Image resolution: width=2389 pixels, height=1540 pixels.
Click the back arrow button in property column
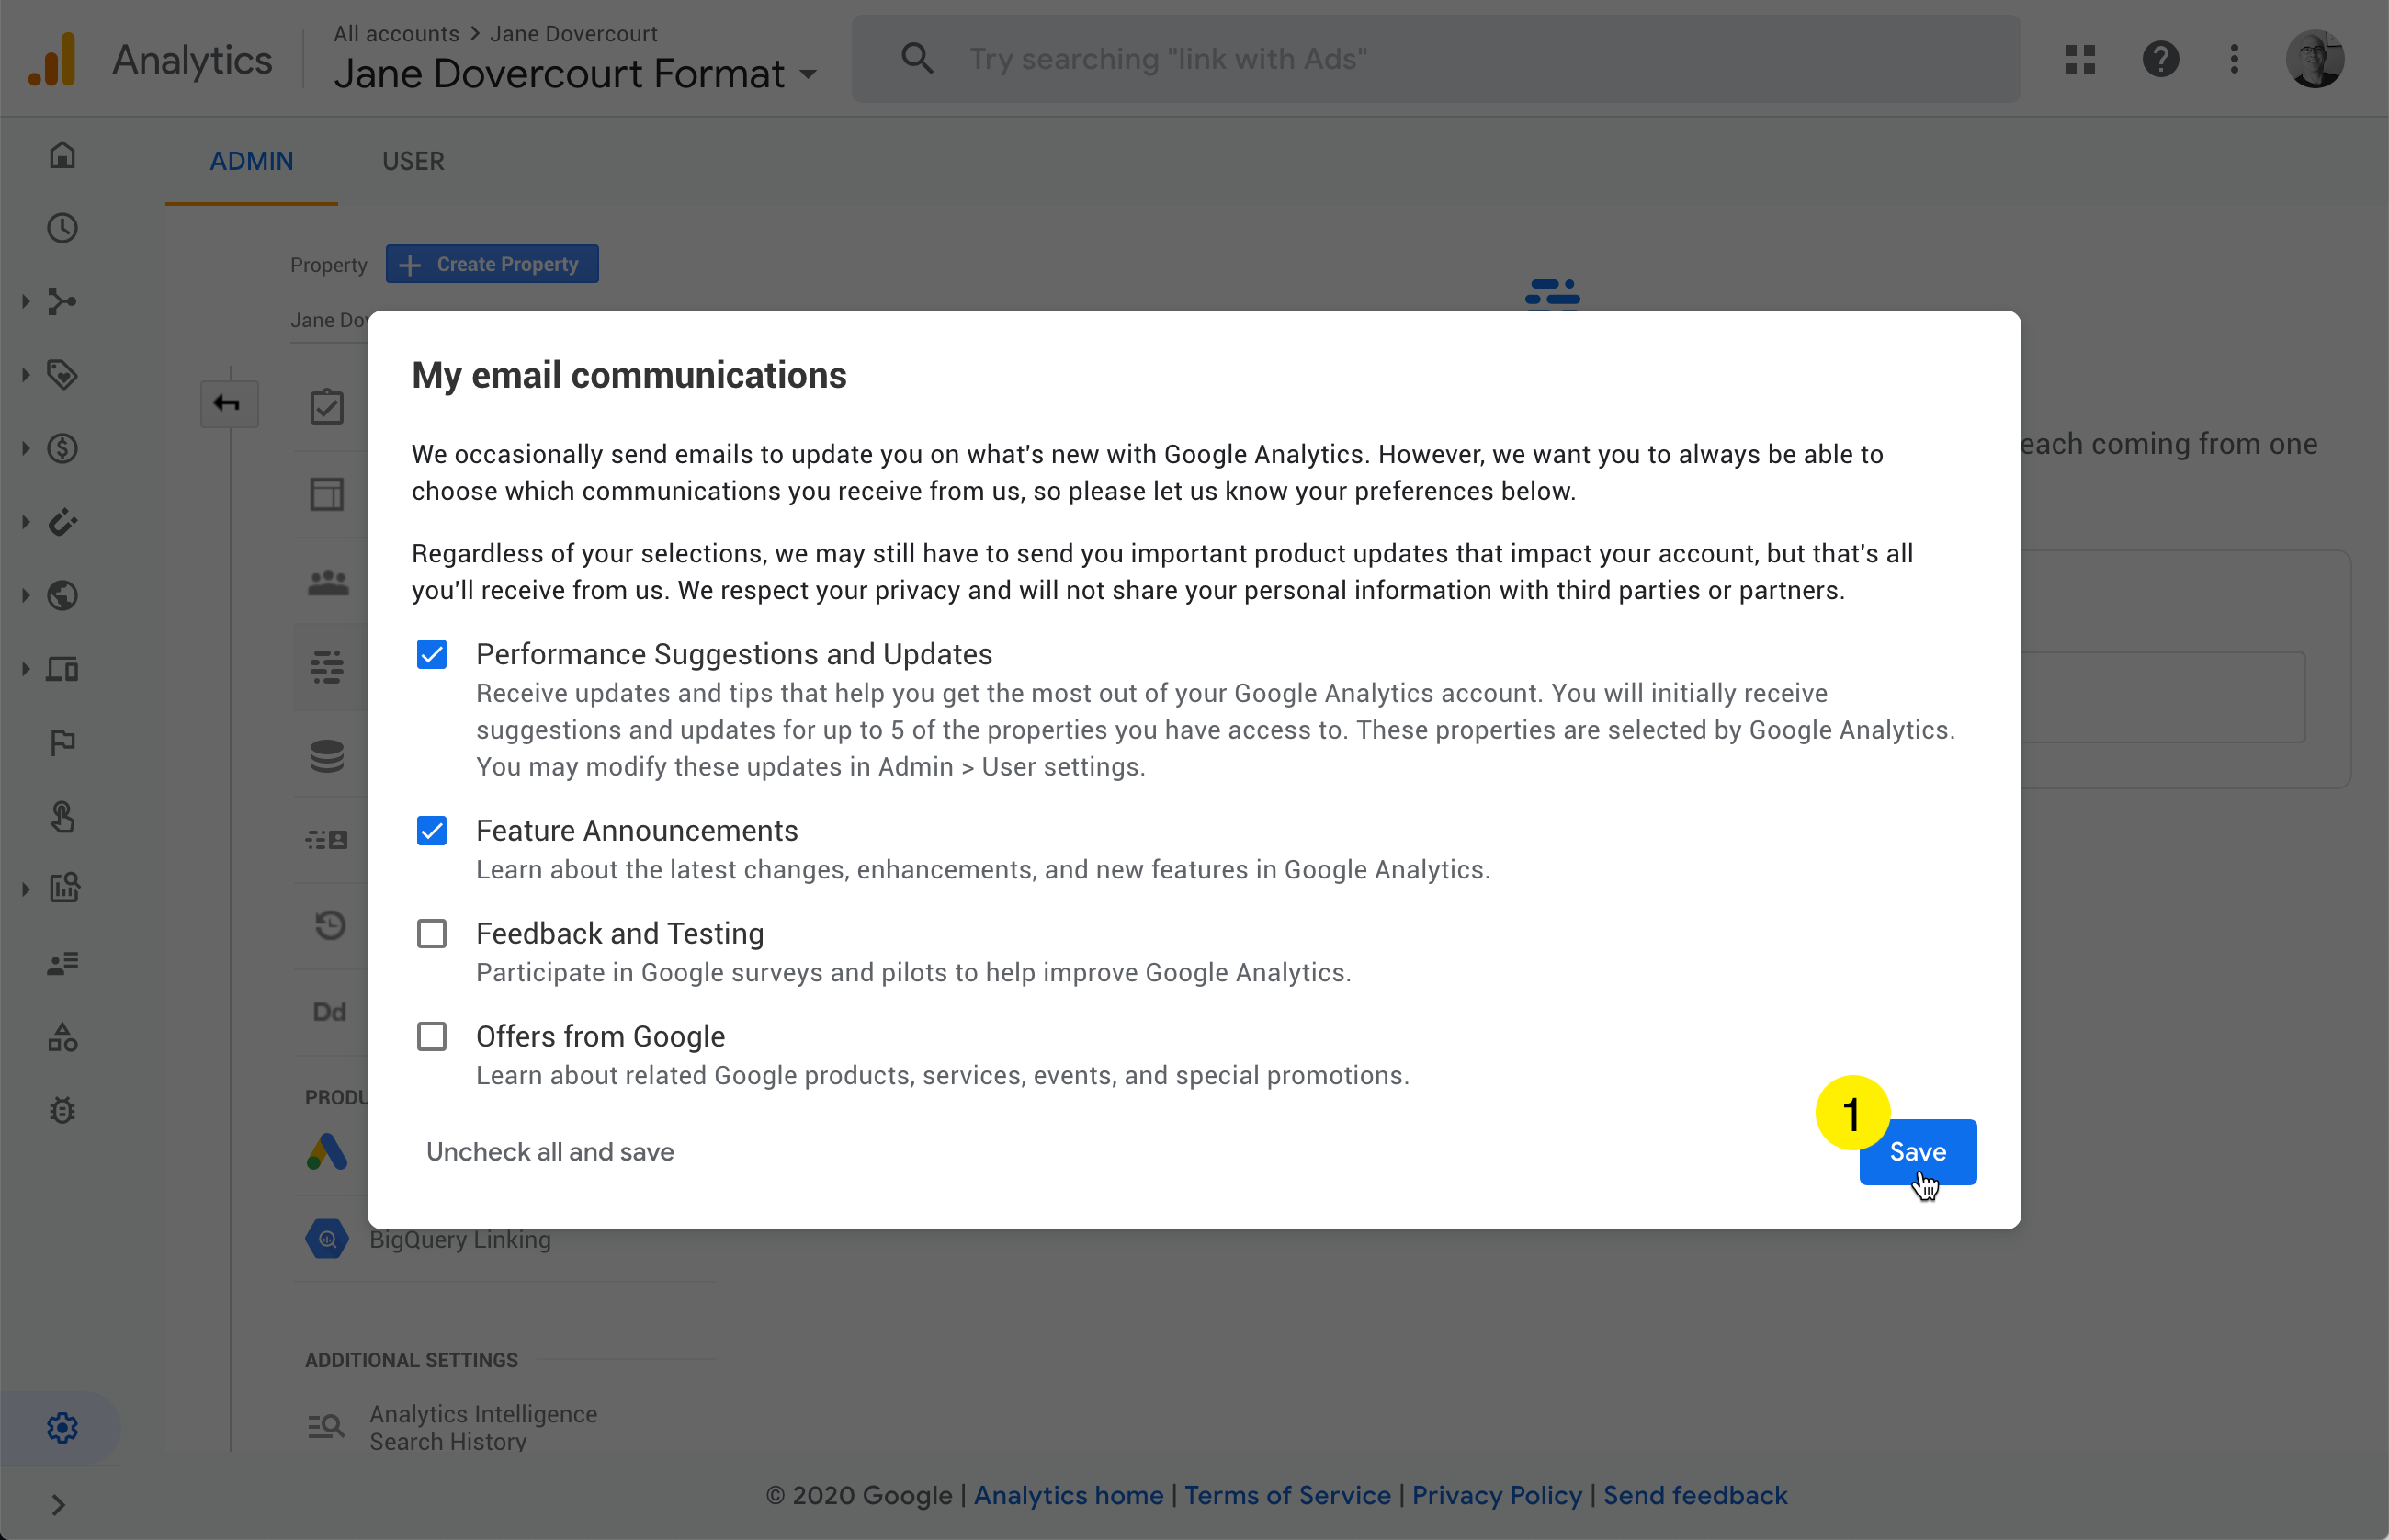(229, 403)
